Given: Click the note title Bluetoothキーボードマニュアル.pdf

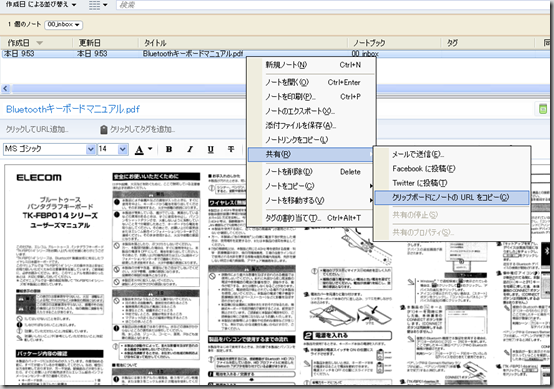Looking at the screenshot, I should tap(73, 109).
